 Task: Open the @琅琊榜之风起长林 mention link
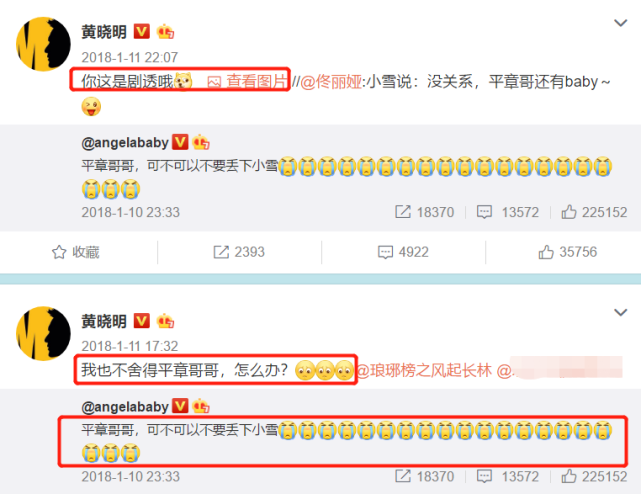(424, 370)
